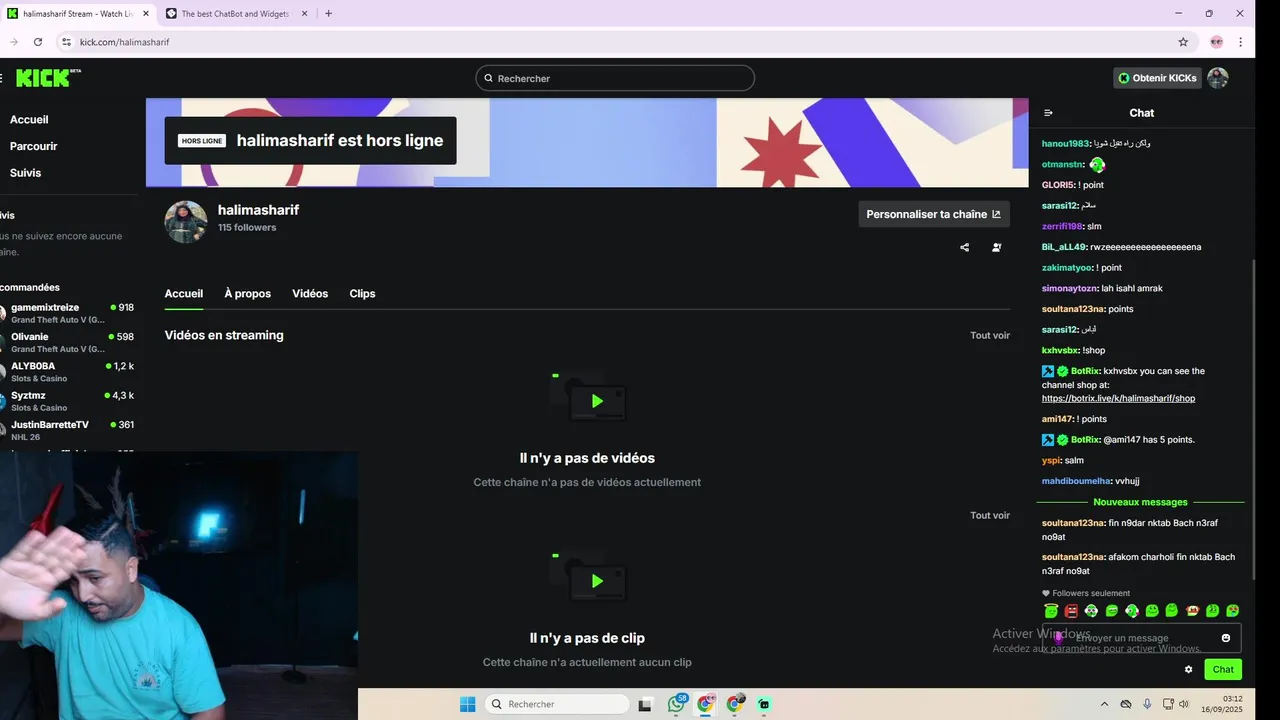Open the ALYBOBA recommended channel
The width and height of the screenshot is (1280, 720).
(x=68, y=371)
